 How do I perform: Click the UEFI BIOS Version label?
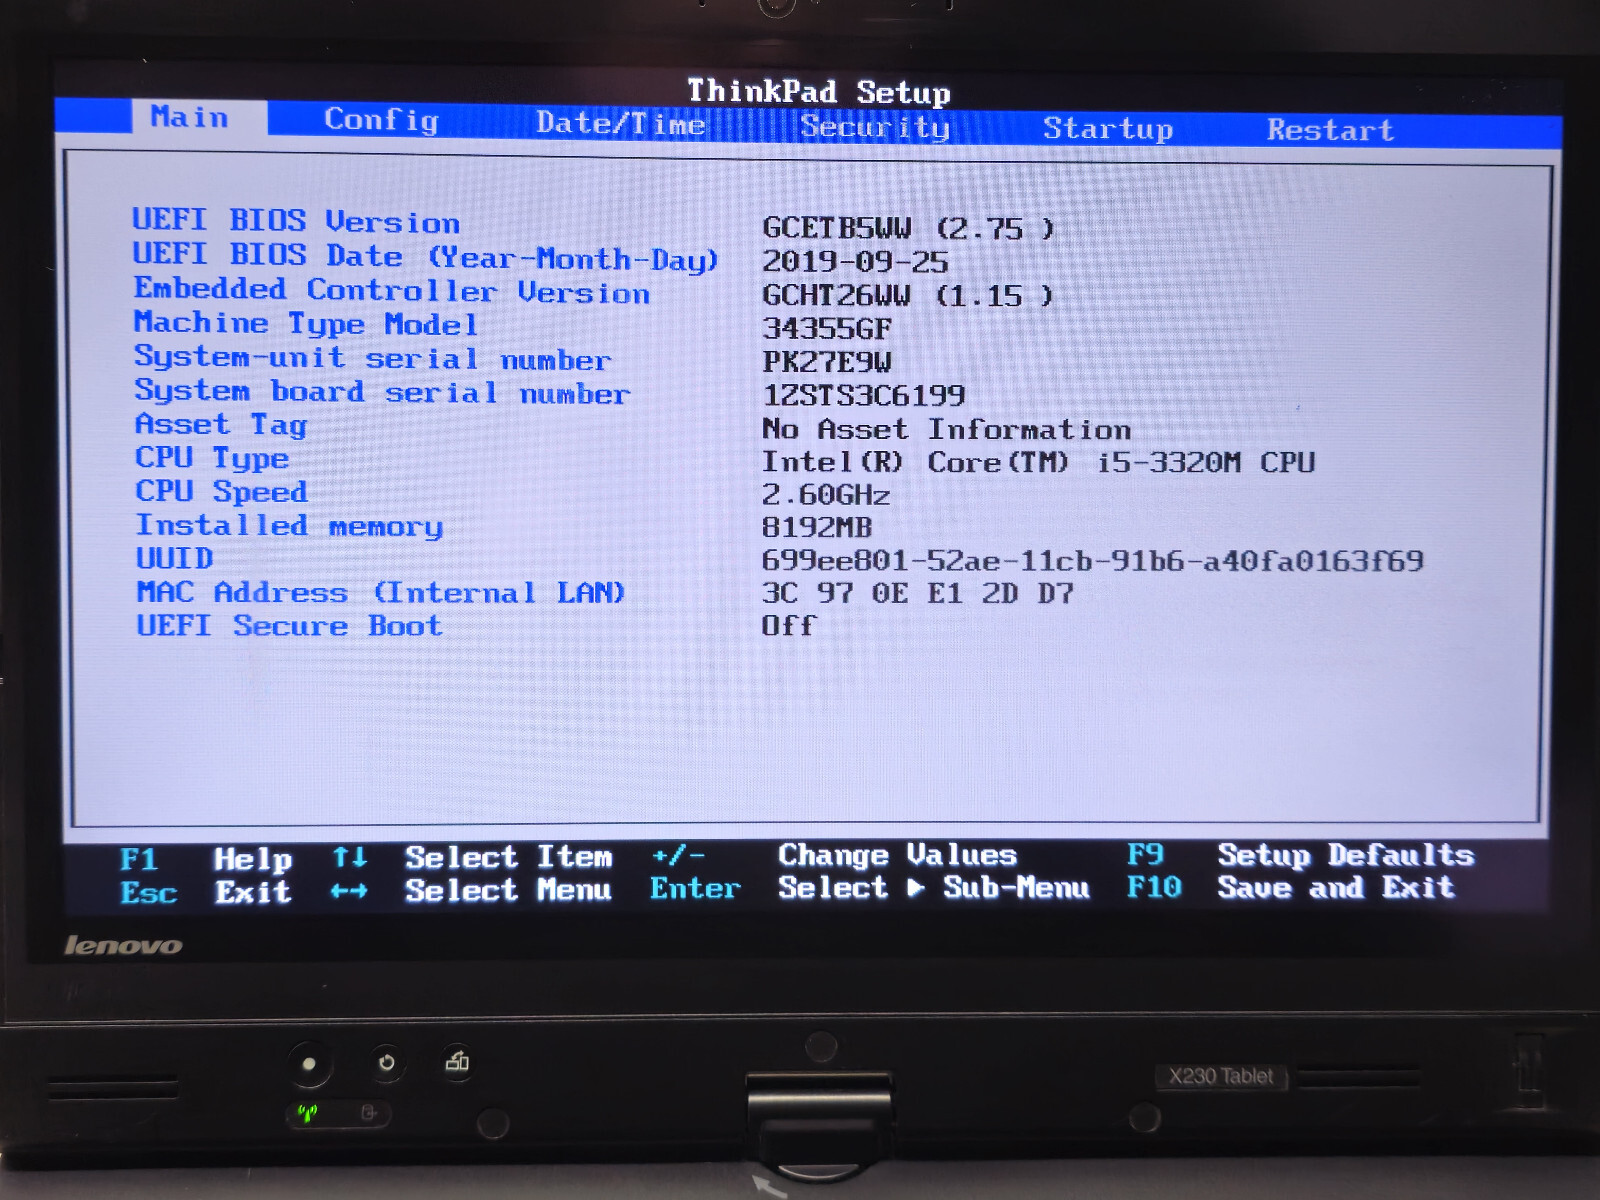coord(296,221)
